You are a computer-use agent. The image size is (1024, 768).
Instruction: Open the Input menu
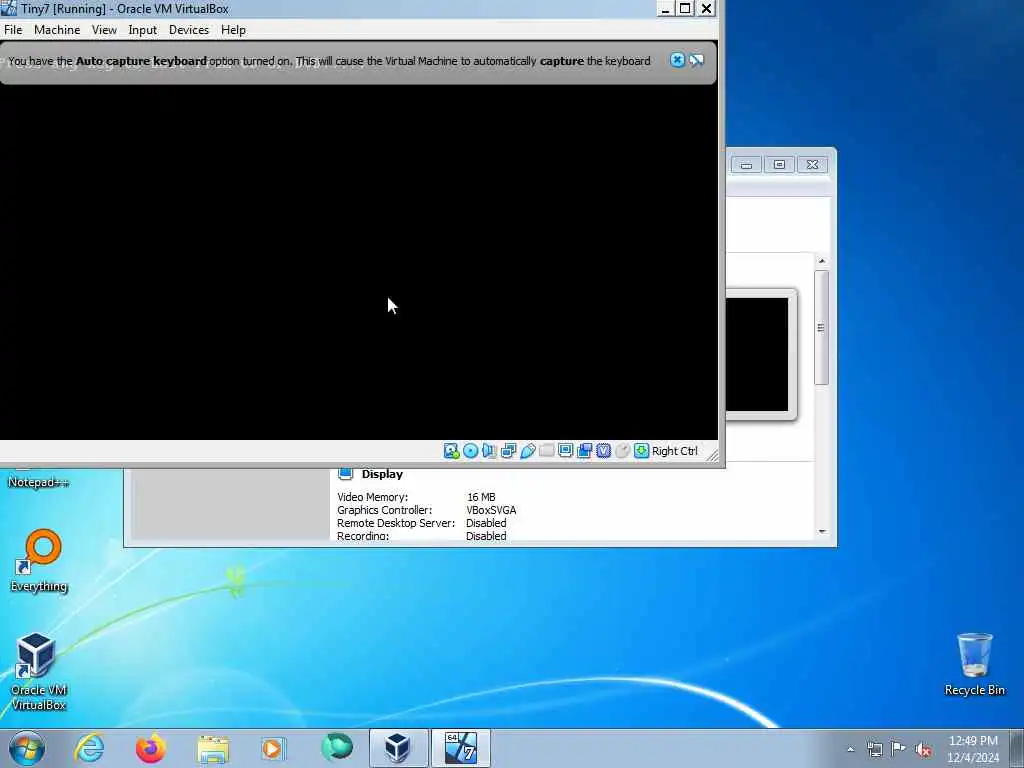pyautogui.click(x=142, y=30)
